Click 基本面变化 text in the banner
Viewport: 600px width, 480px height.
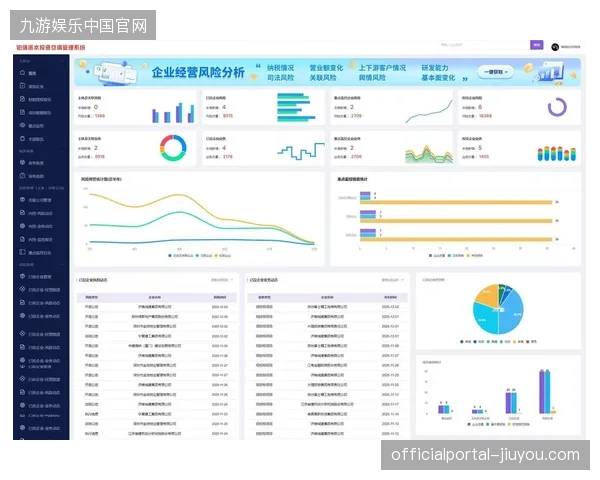pos(438,78)
